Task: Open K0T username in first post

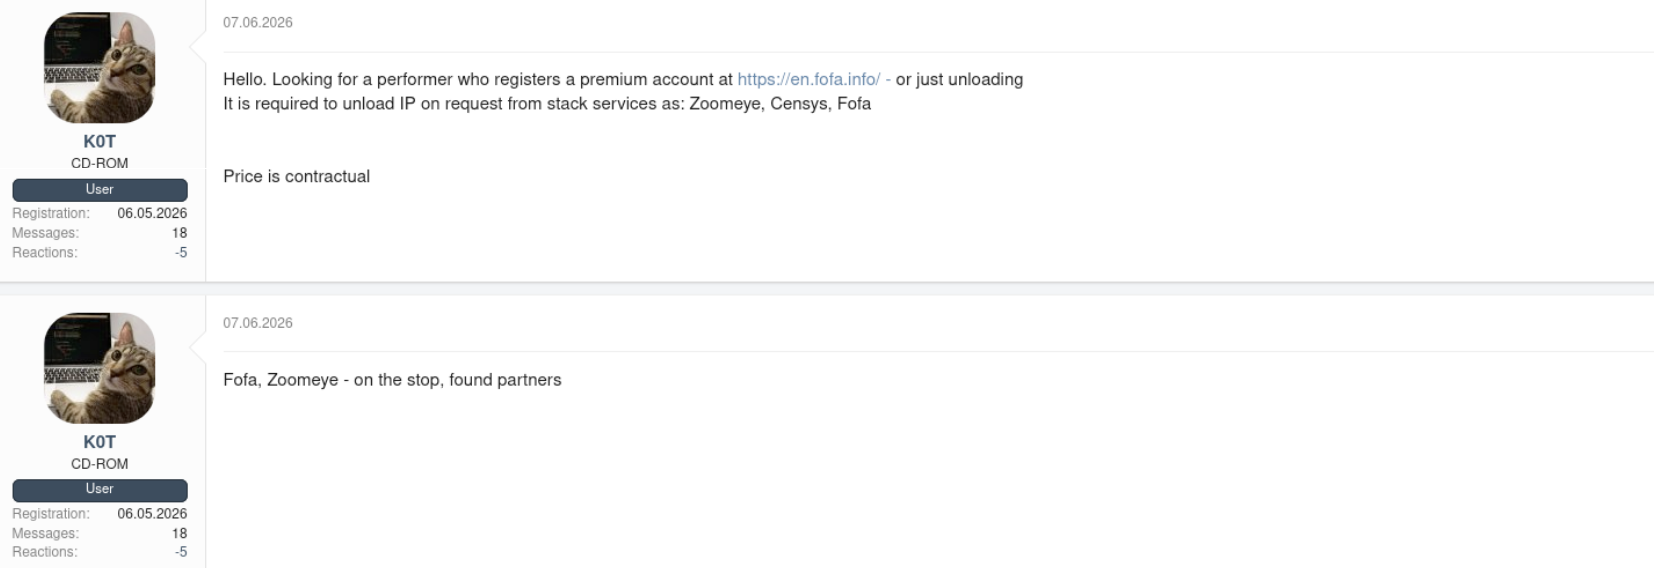Action: [x=100, y=141]
